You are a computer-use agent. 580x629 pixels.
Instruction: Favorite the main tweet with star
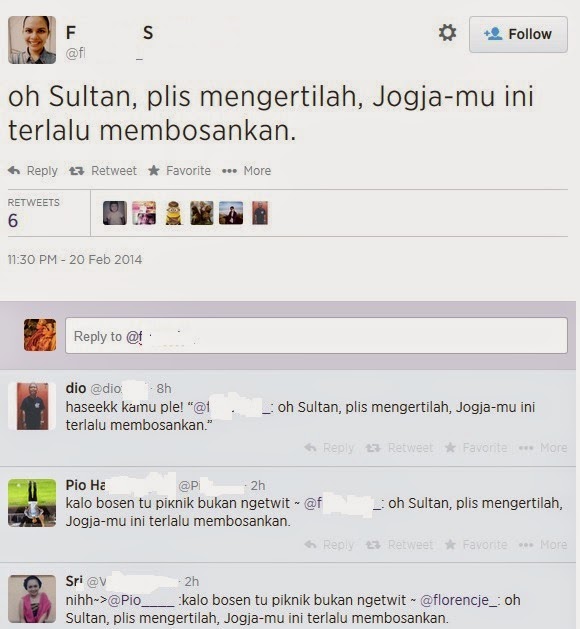click(x=179, y=171)
